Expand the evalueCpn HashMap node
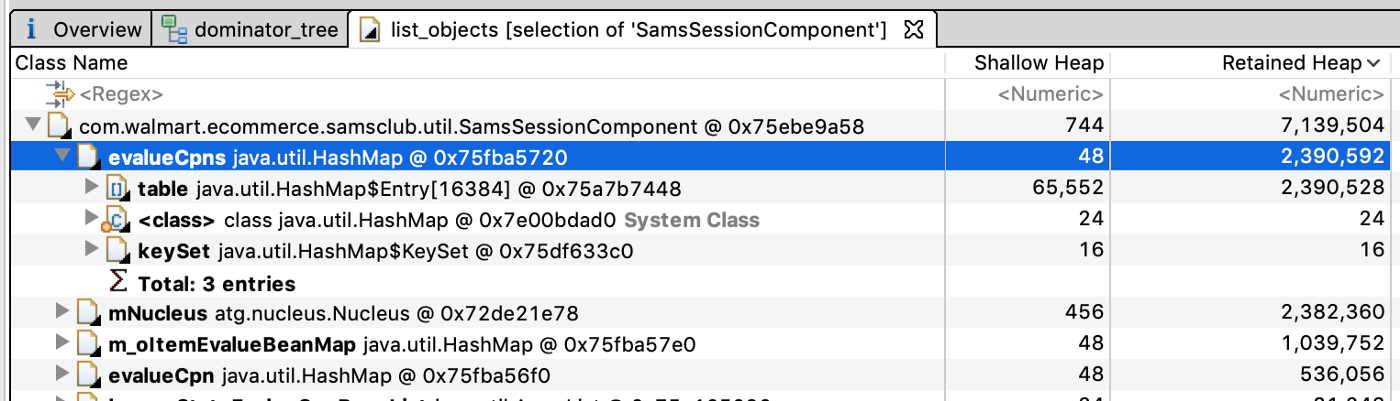 tap(63, 376)
